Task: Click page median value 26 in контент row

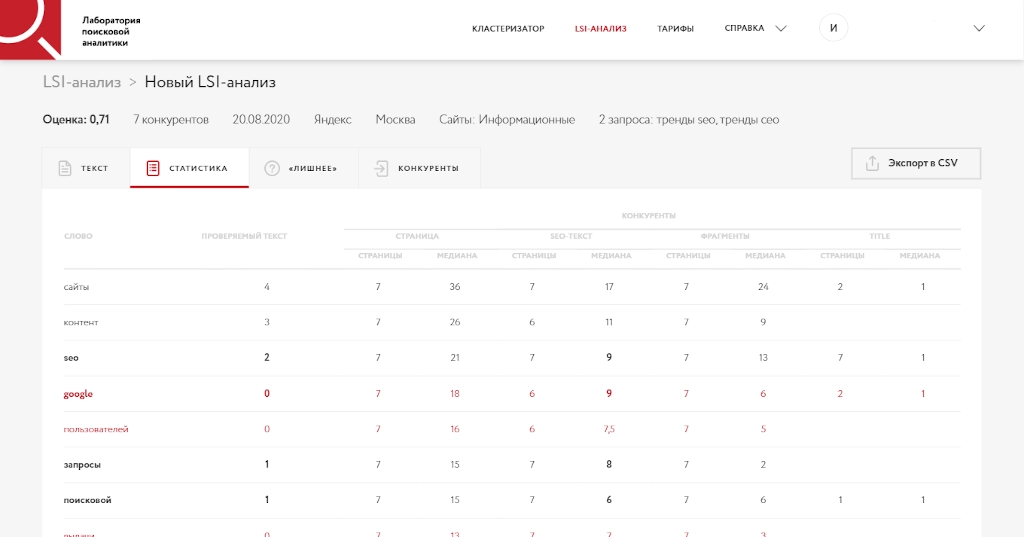Action: [455, 322]
